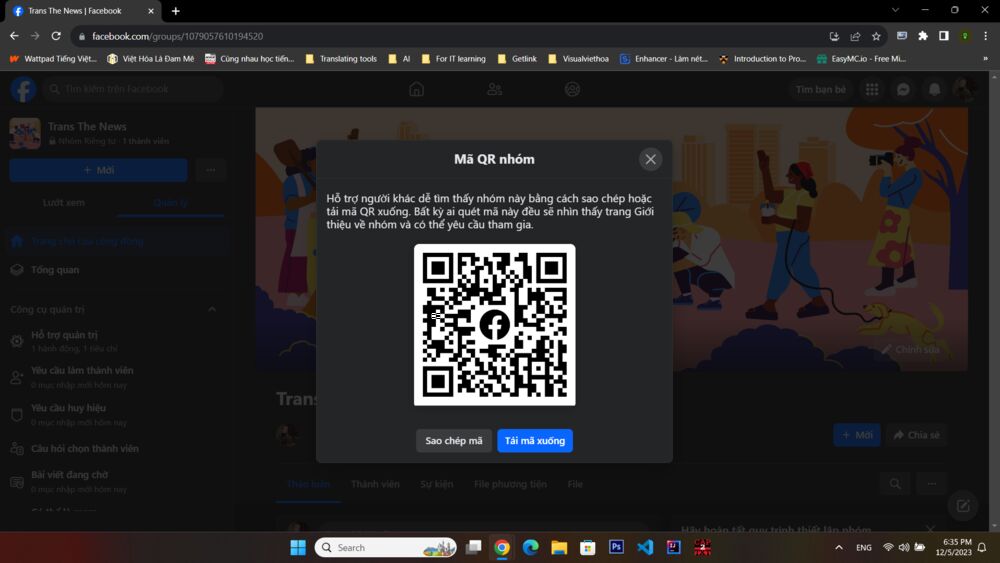Open the Messenger icon

pyautogui.click(x=903, y=89)
